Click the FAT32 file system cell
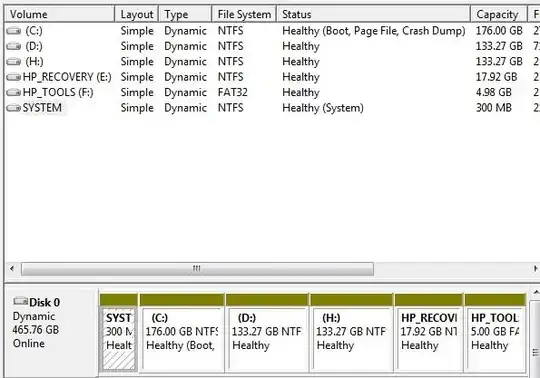 232,92
